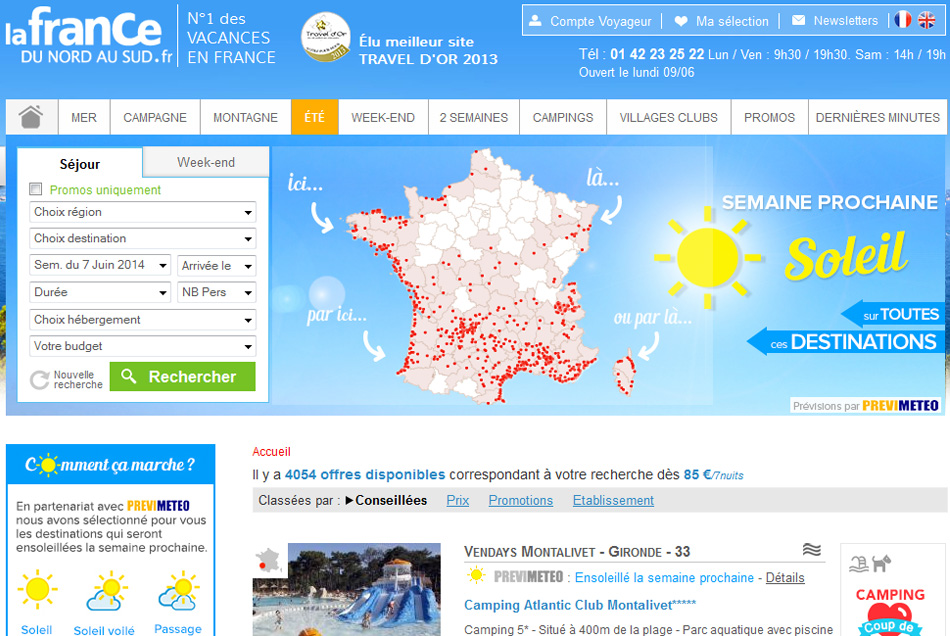Screen dimensions: 950x636
Task: Open the PROMOS menu item
Action: click(769, 117)
